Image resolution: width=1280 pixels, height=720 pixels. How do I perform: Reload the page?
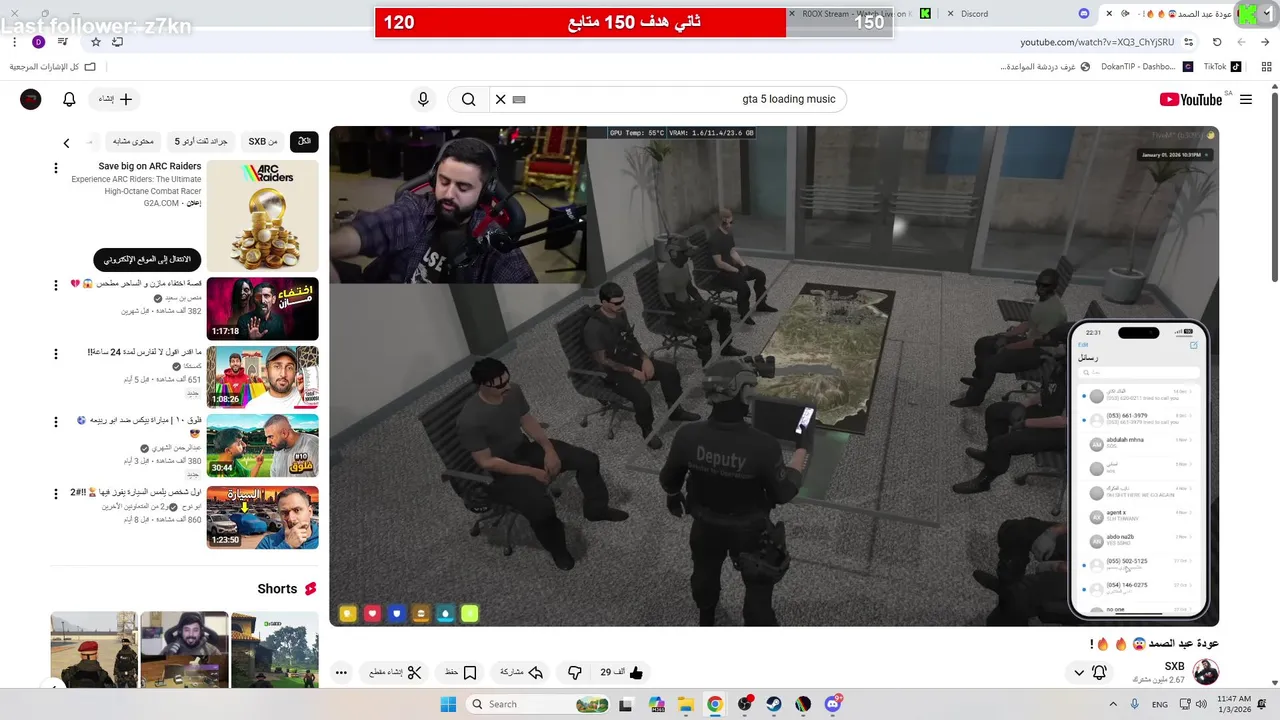point(1217,42)
